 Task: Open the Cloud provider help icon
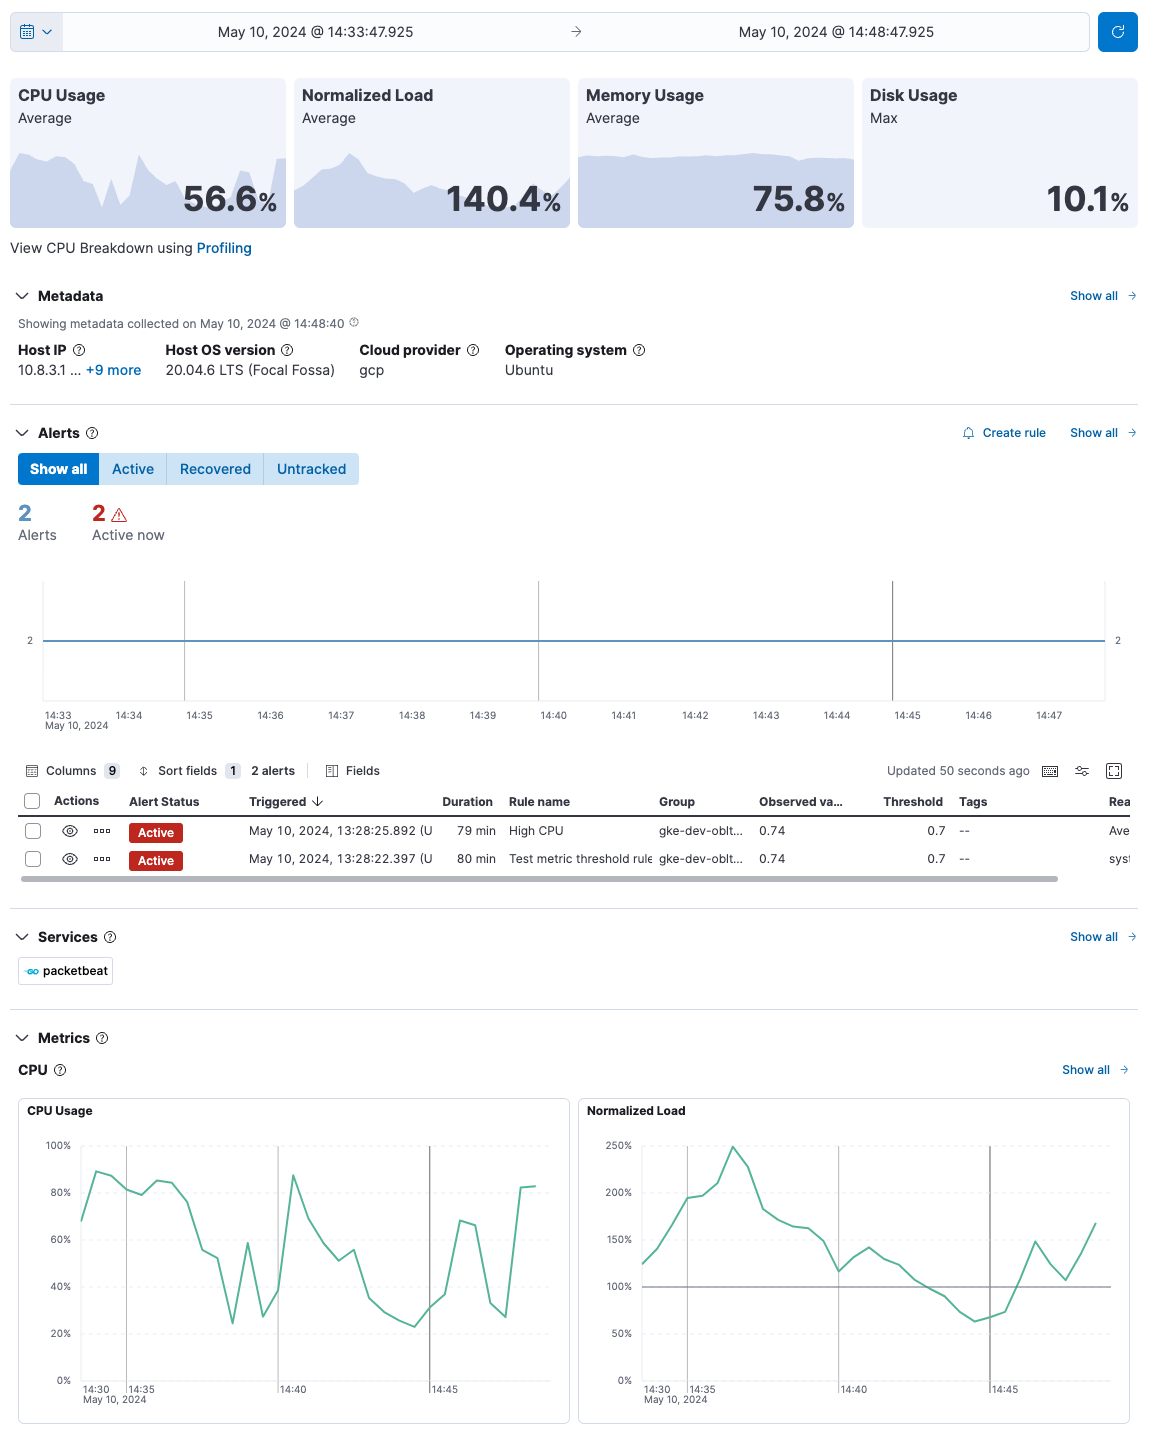tap(473, 350)
